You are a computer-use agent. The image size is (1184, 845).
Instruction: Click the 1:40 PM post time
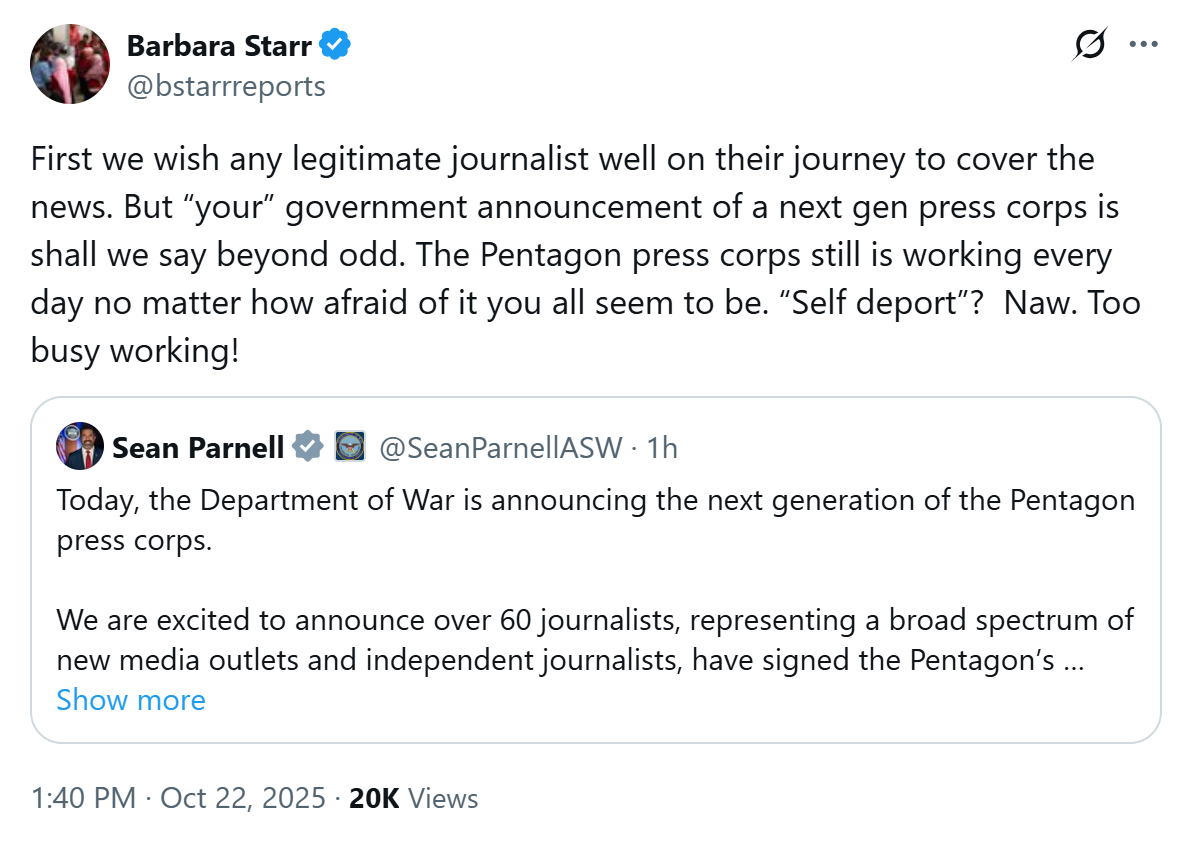82,798
